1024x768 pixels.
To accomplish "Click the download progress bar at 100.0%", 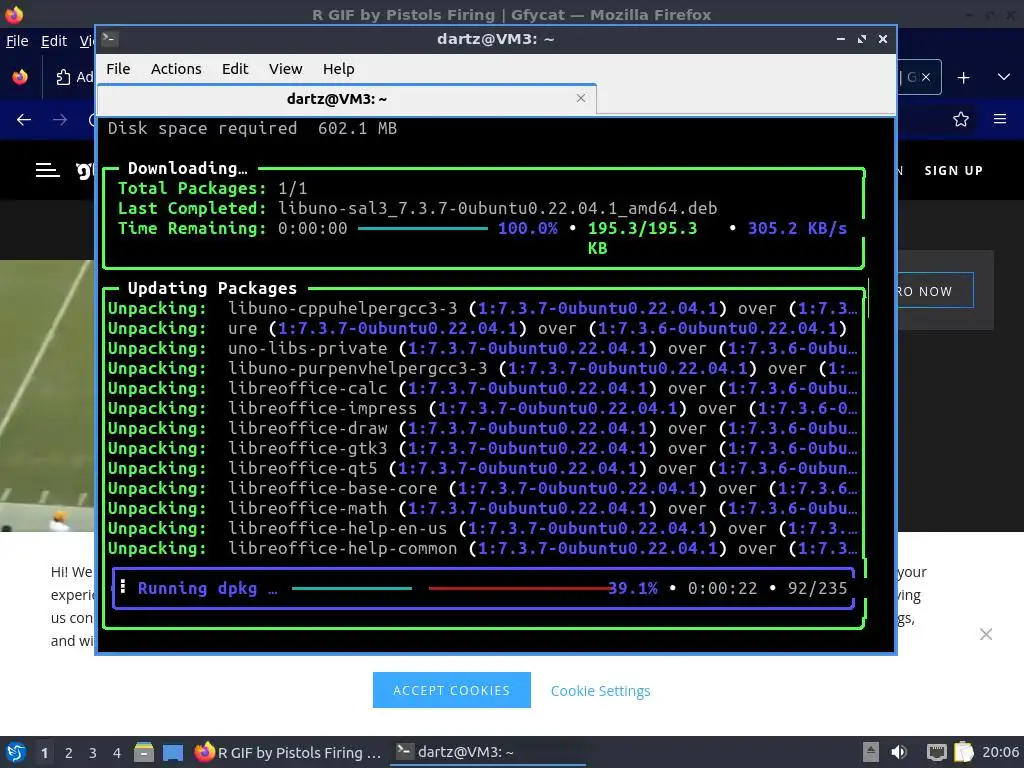I will pyautogui.click(x=423, y=229).
